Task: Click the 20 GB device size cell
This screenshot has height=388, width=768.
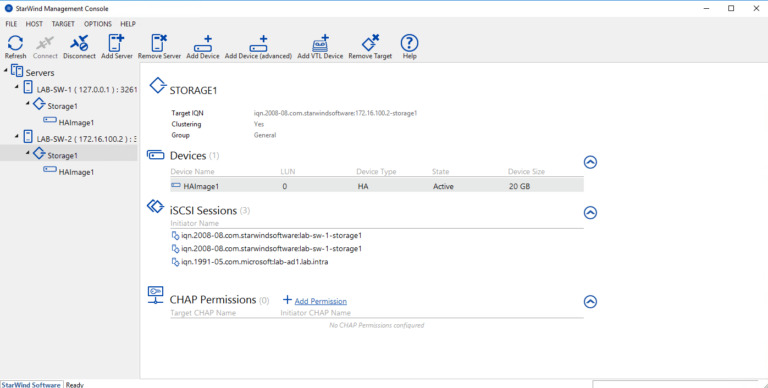Action: [x=519, y=186]
